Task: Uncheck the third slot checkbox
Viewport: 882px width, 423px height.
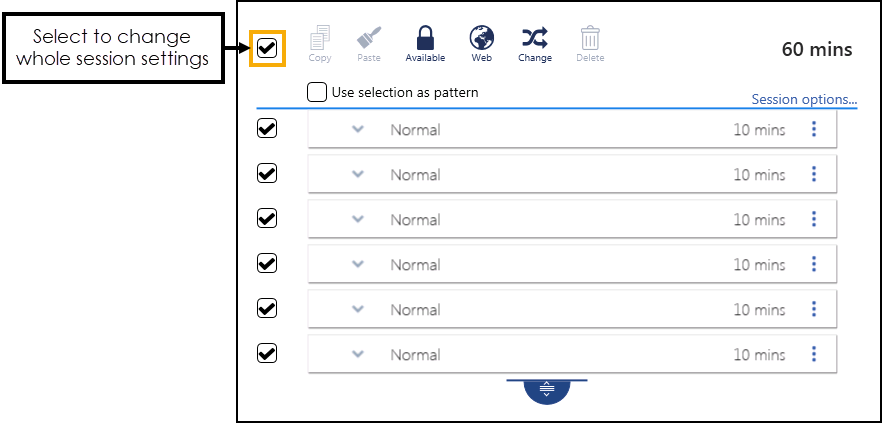Action: pyautogui.click(x=267, y=218)
